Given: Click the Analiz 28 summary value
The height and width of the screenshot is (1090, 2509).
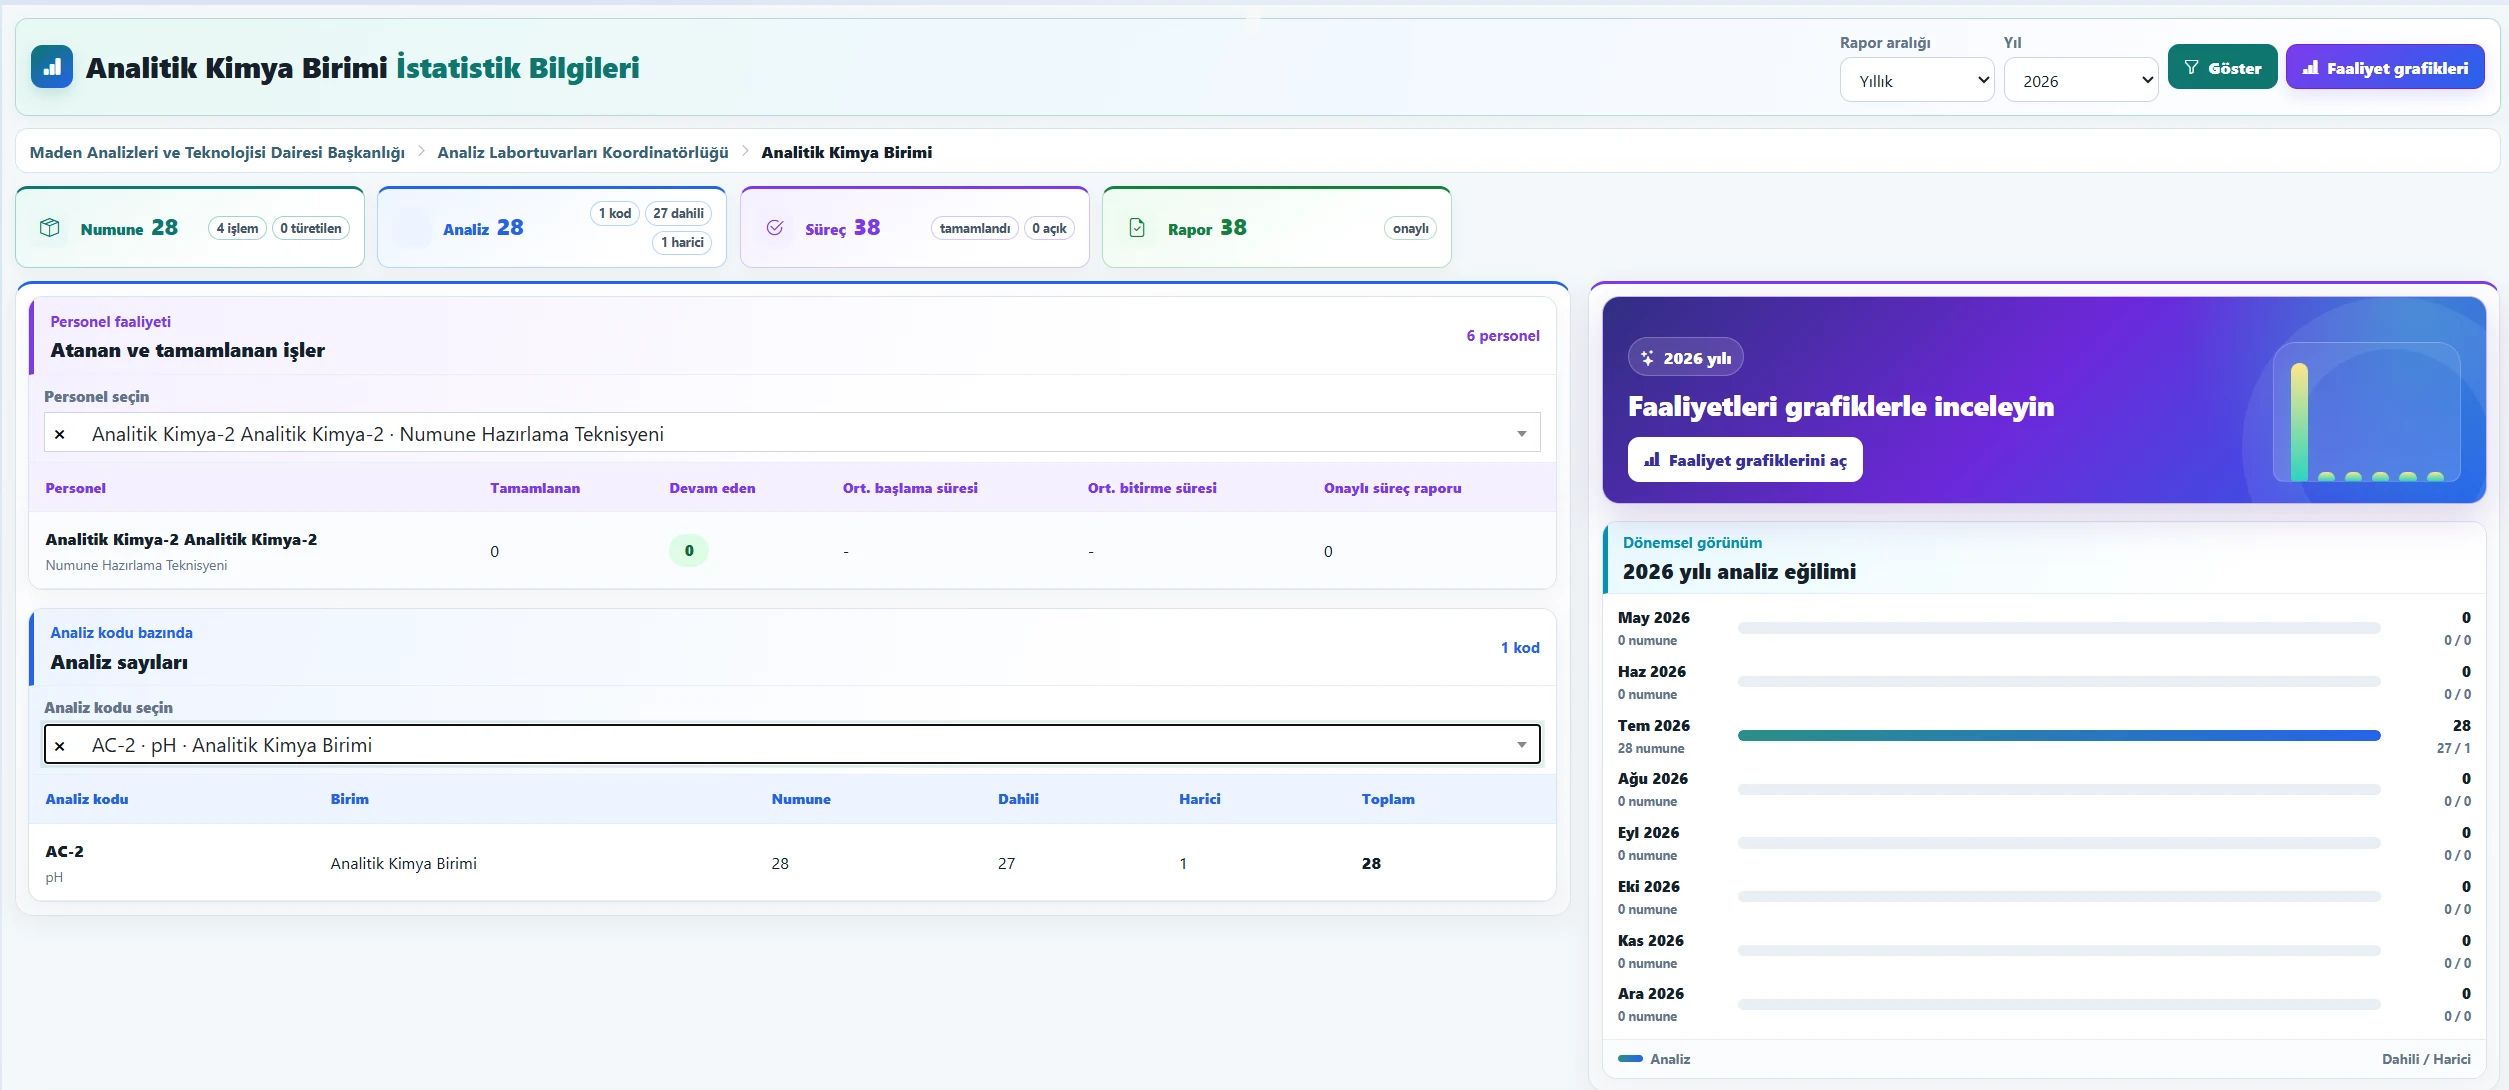Looking at the screenshot, I should (510, 227).
